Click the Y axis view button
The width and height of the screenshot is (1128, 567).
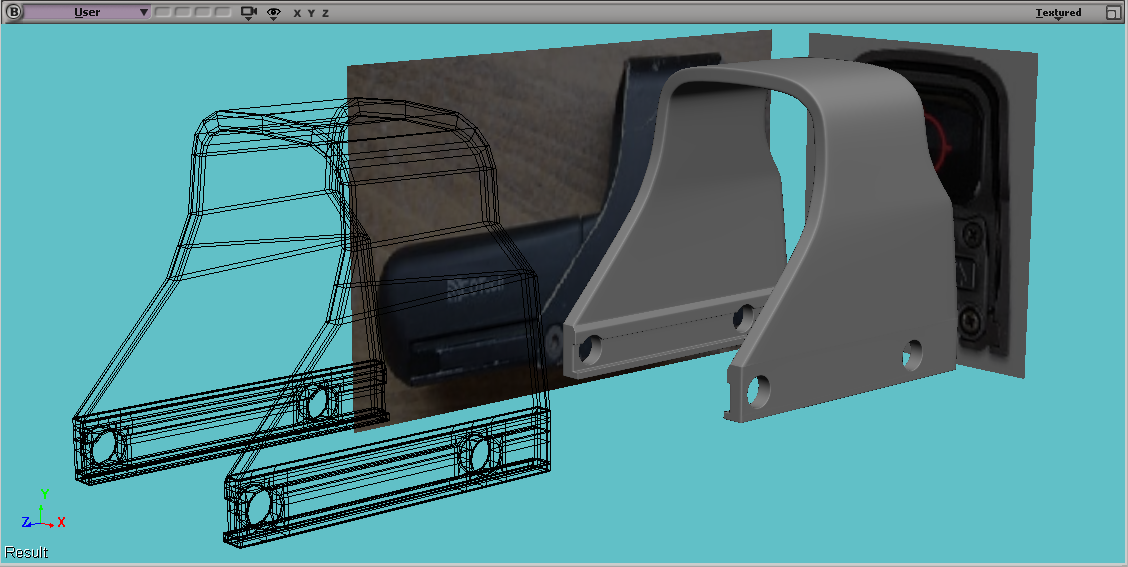click(x=311, y=13)
